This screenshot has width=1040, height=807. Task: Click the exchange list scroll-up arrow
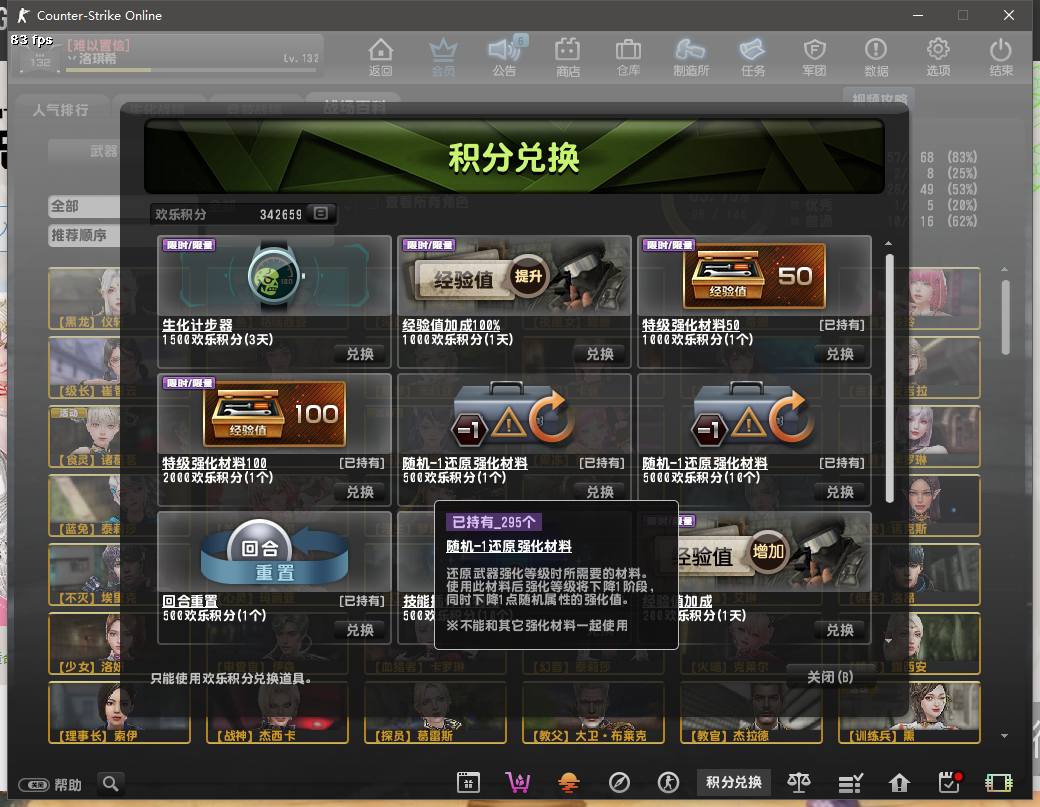[x=888, y=243]
